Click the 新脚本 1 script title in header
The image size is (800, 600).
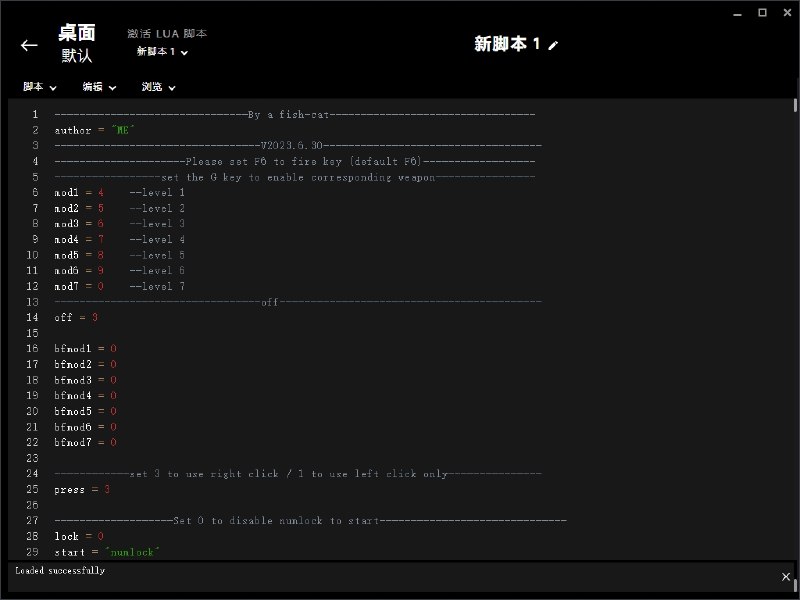click(x=507, y=44)
